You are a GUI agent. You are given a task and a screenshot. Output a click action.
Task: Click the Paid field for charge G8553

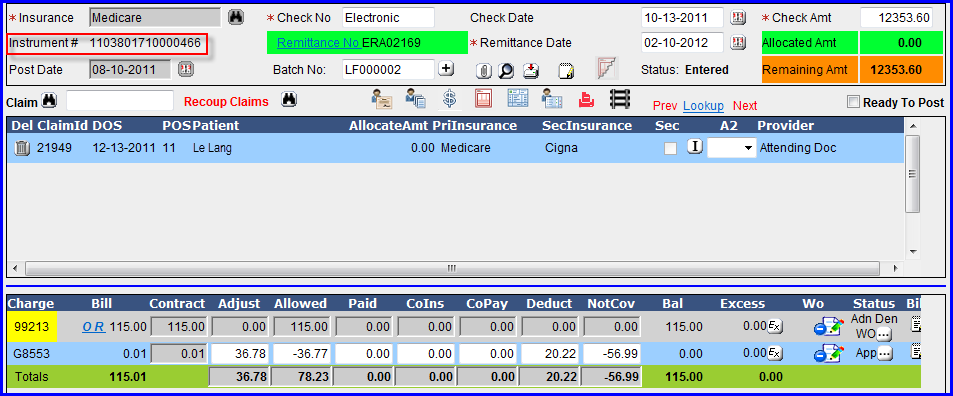coord(363,353)
